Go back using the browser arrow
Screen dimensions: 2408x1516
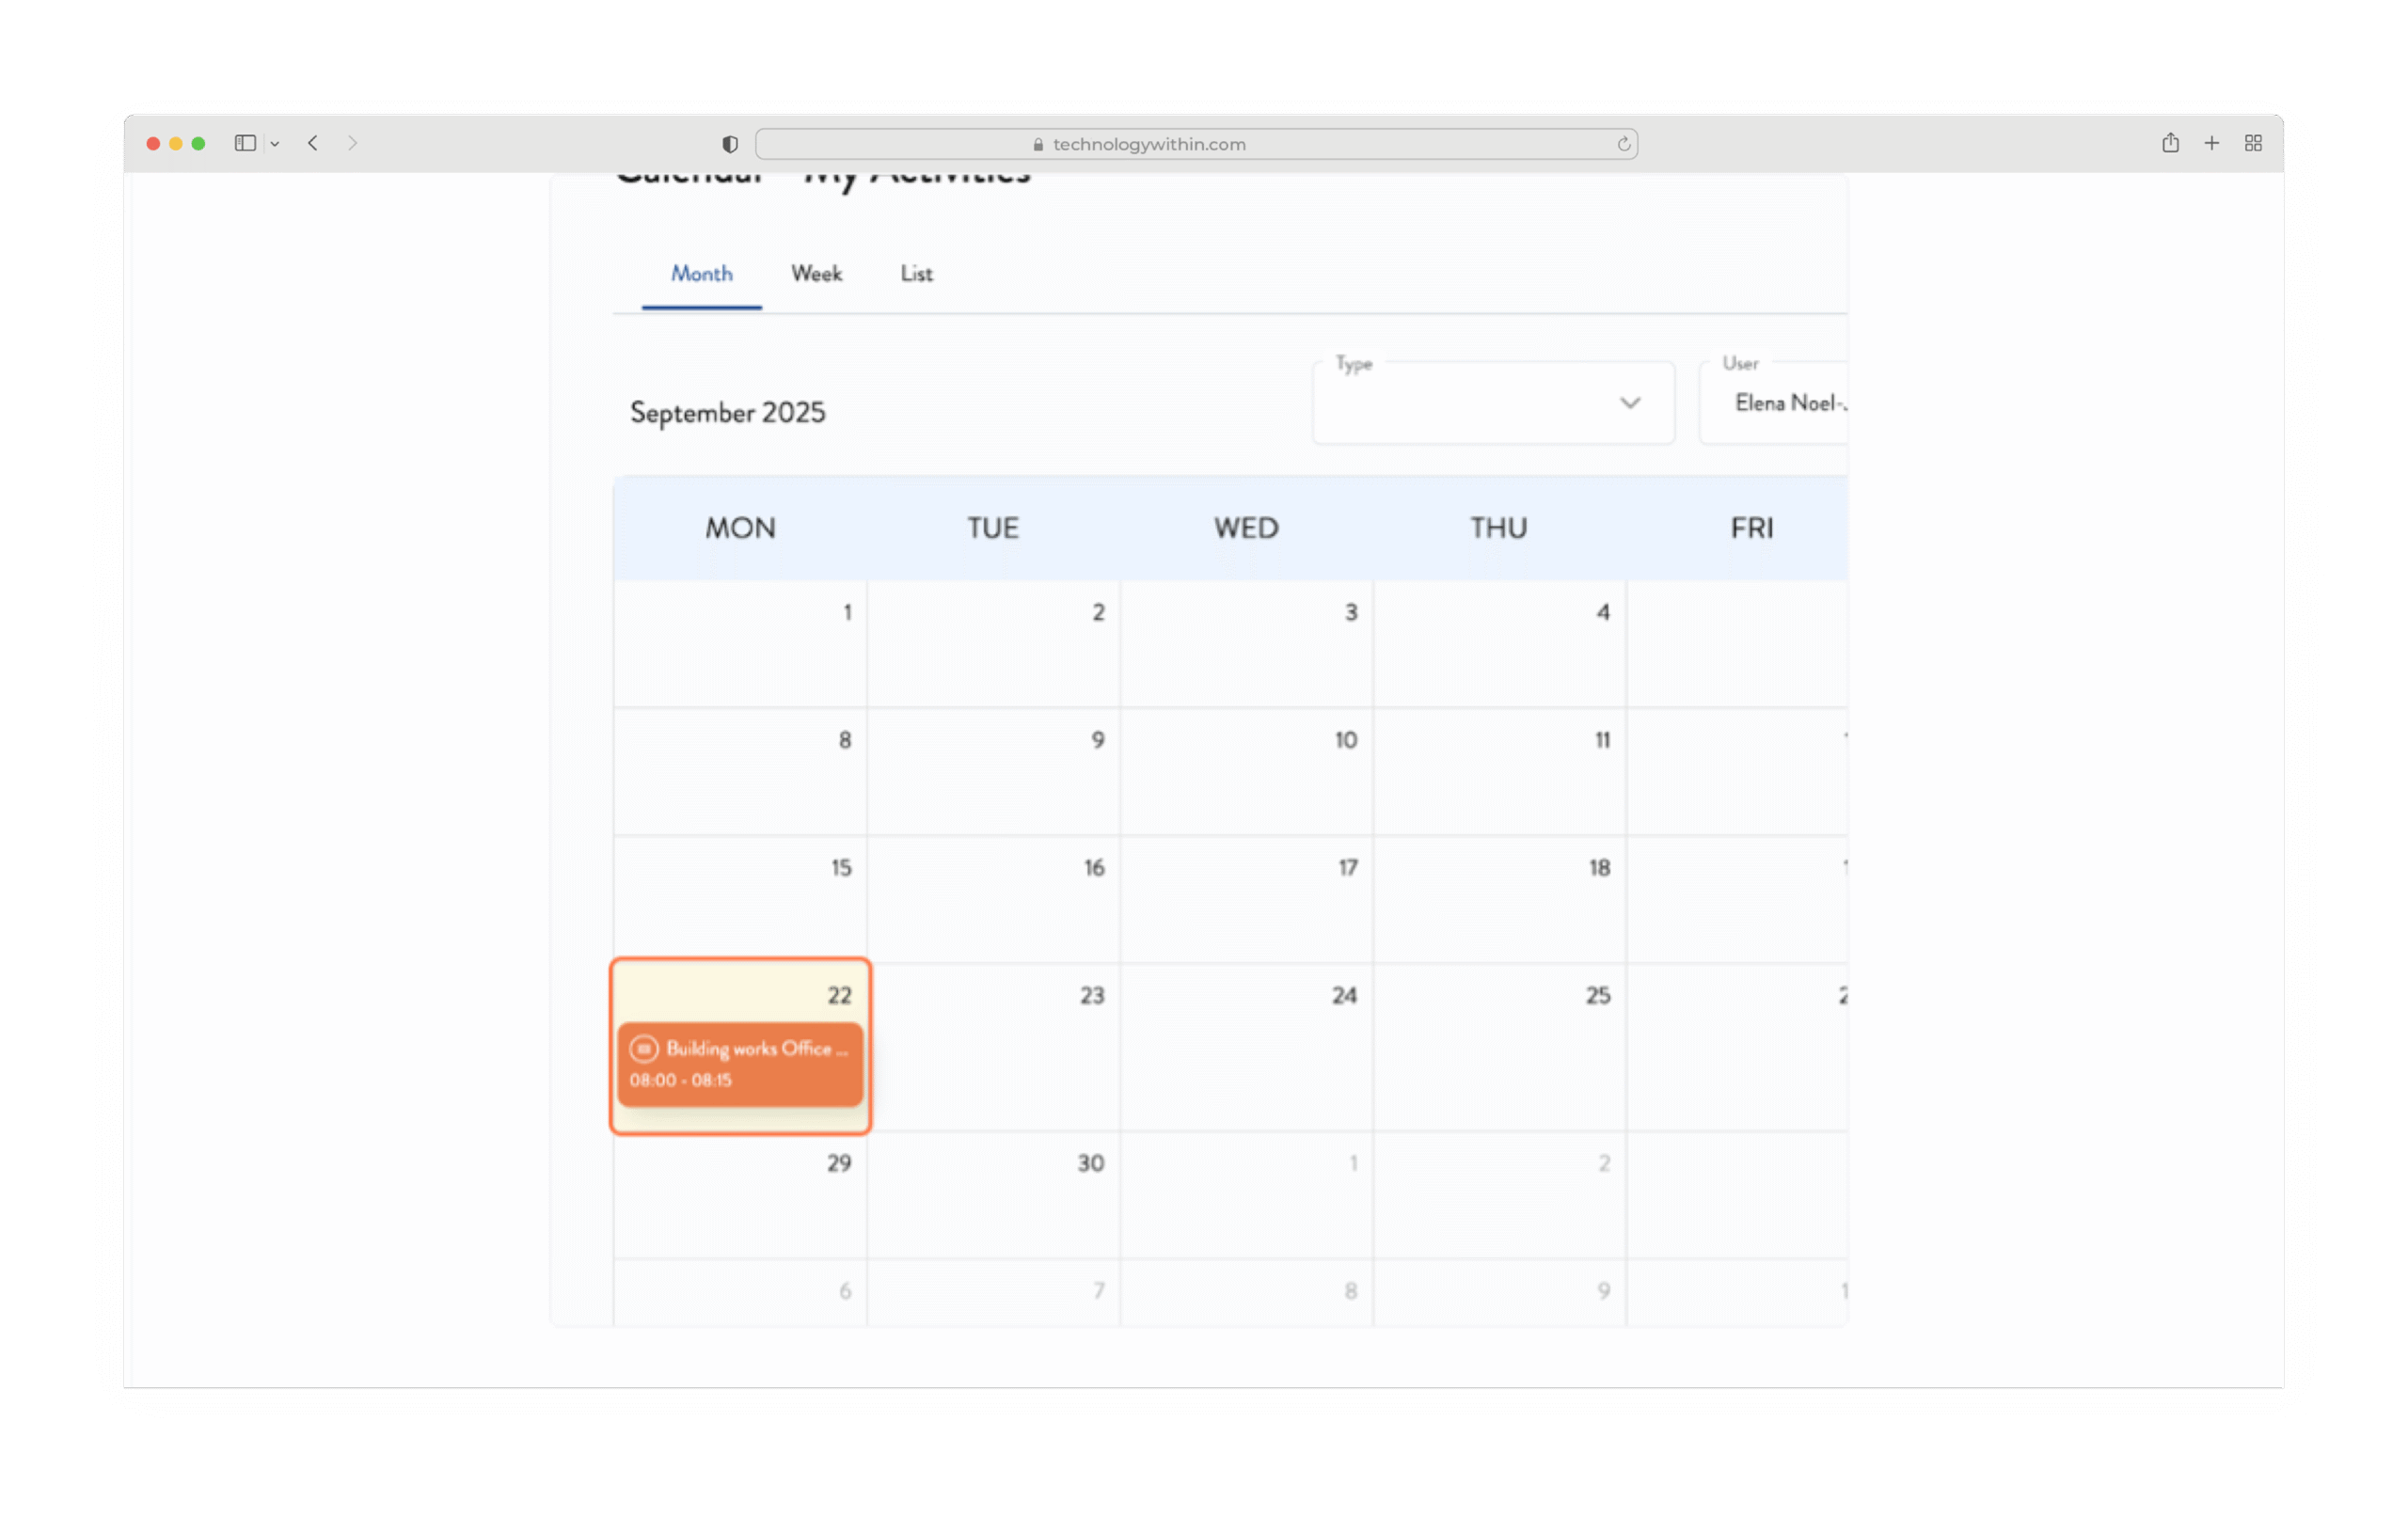313,143
